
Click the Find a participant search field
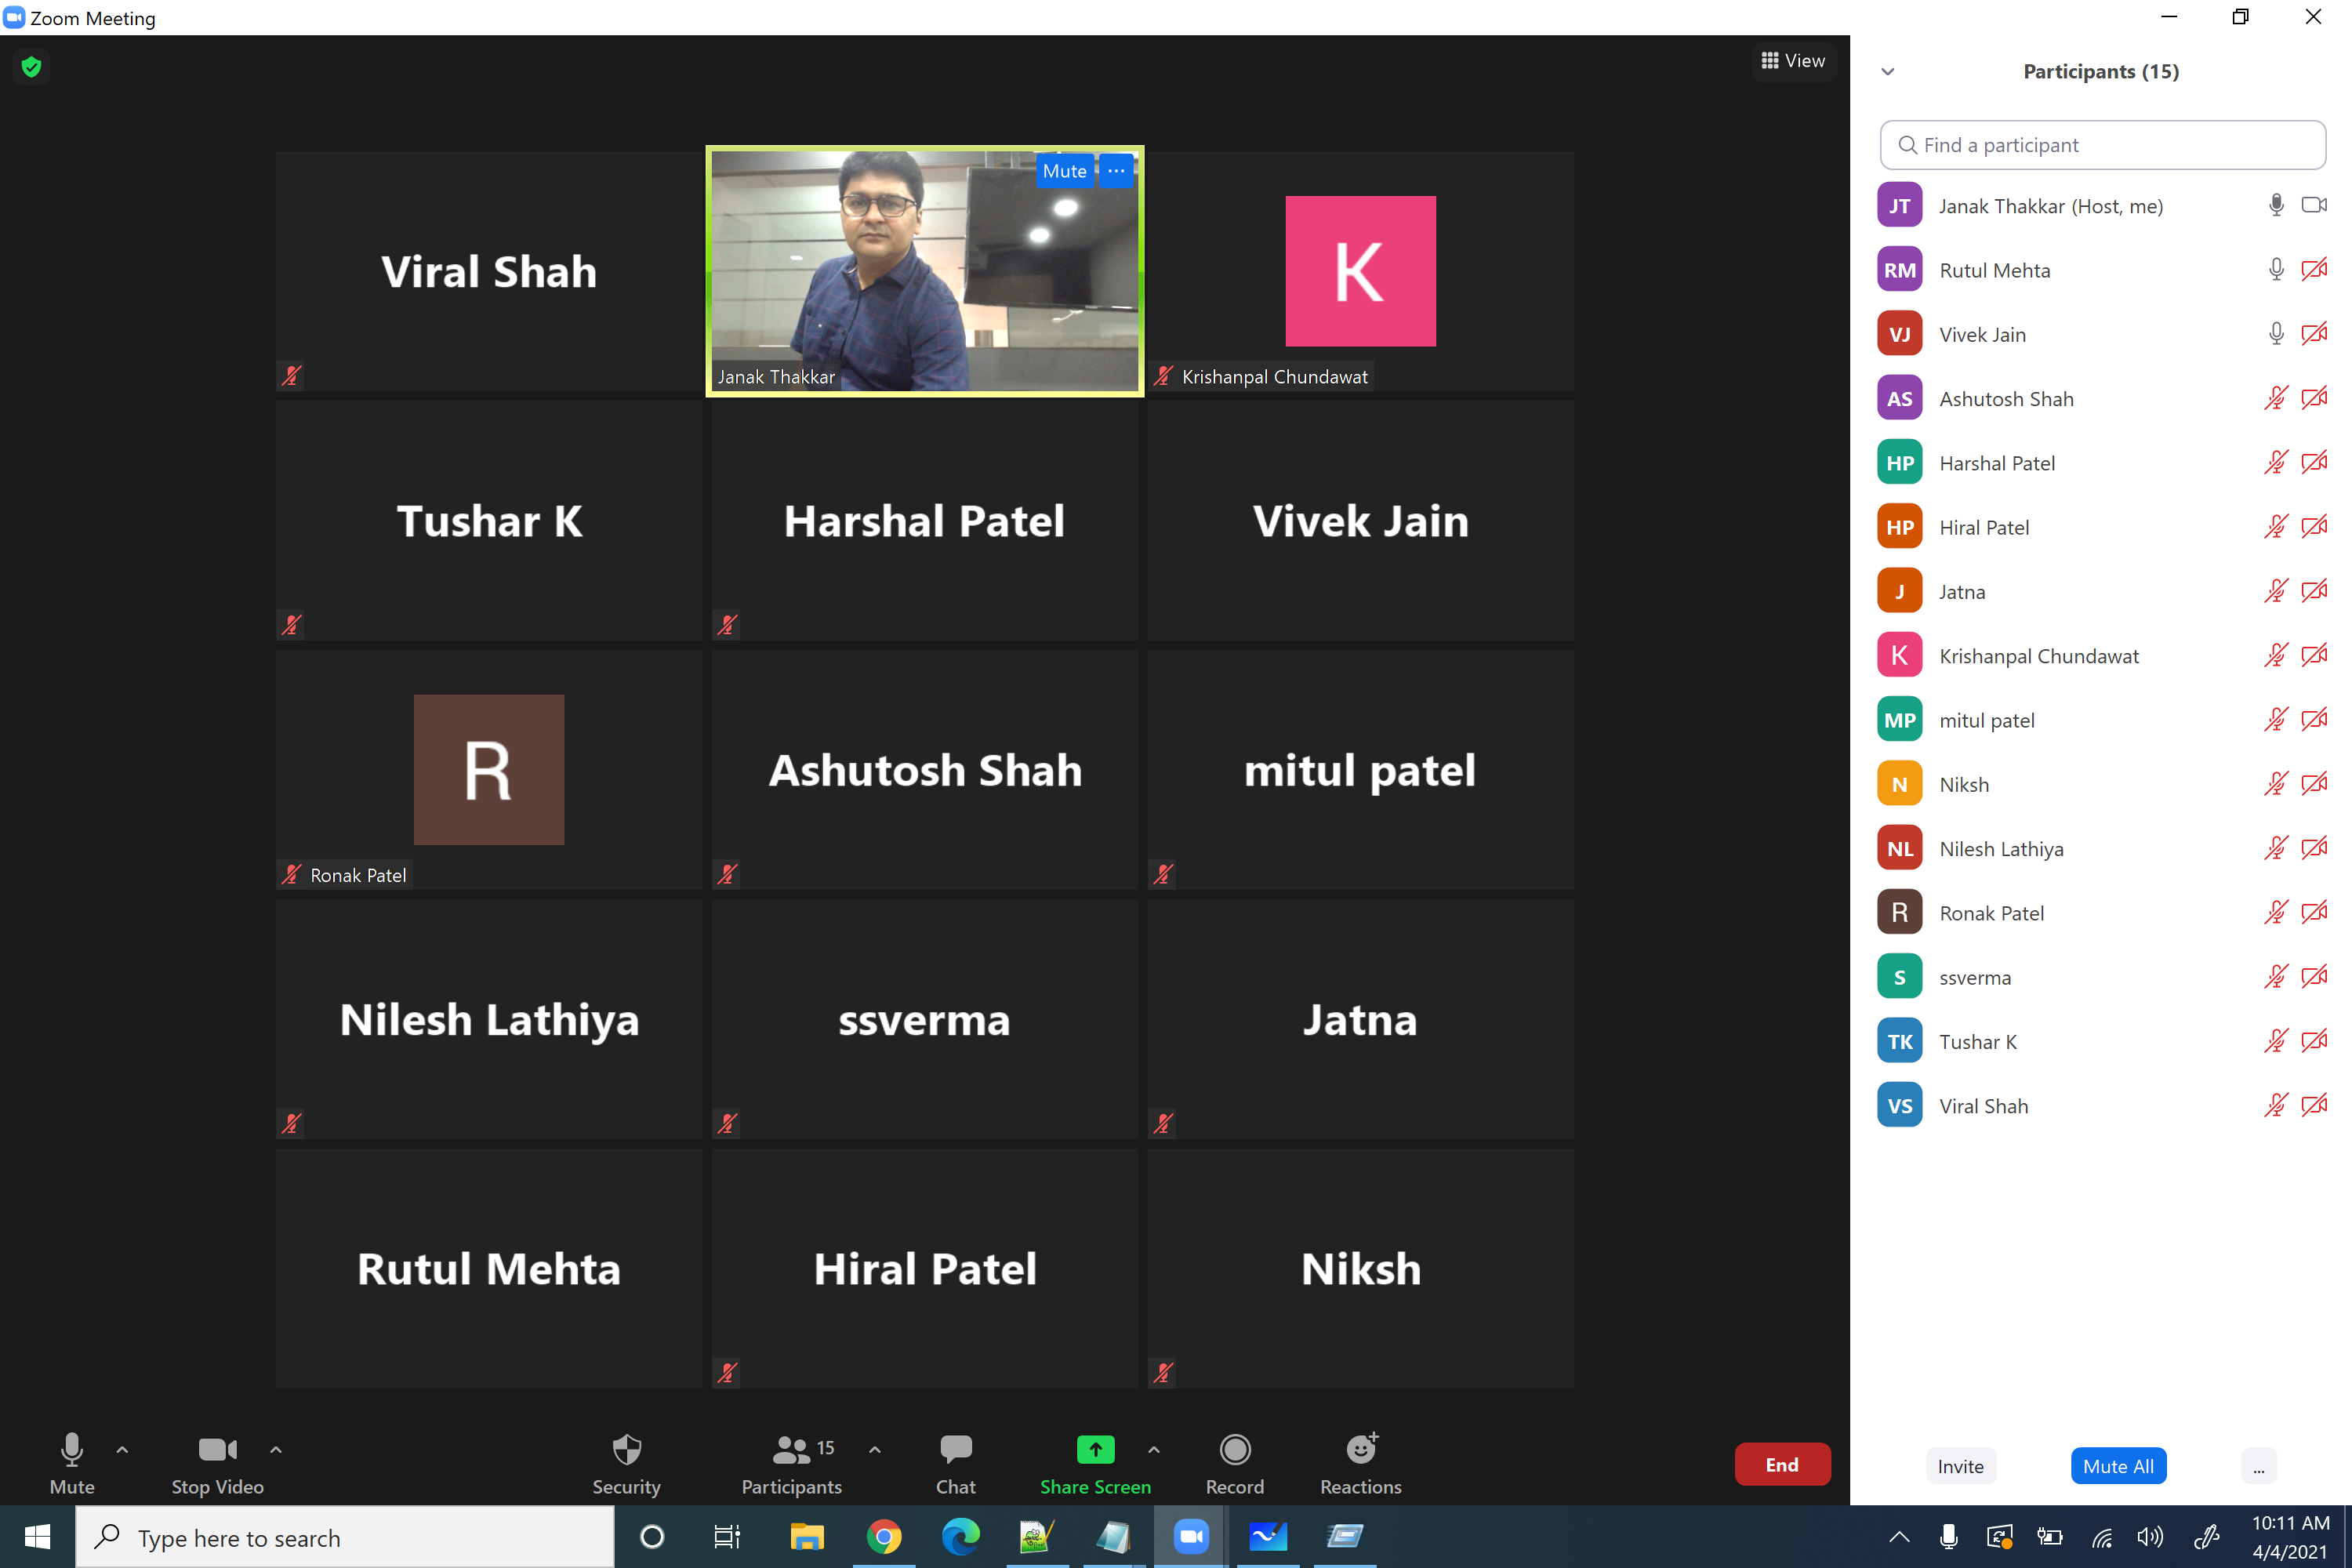click(x=2102, y=145)
